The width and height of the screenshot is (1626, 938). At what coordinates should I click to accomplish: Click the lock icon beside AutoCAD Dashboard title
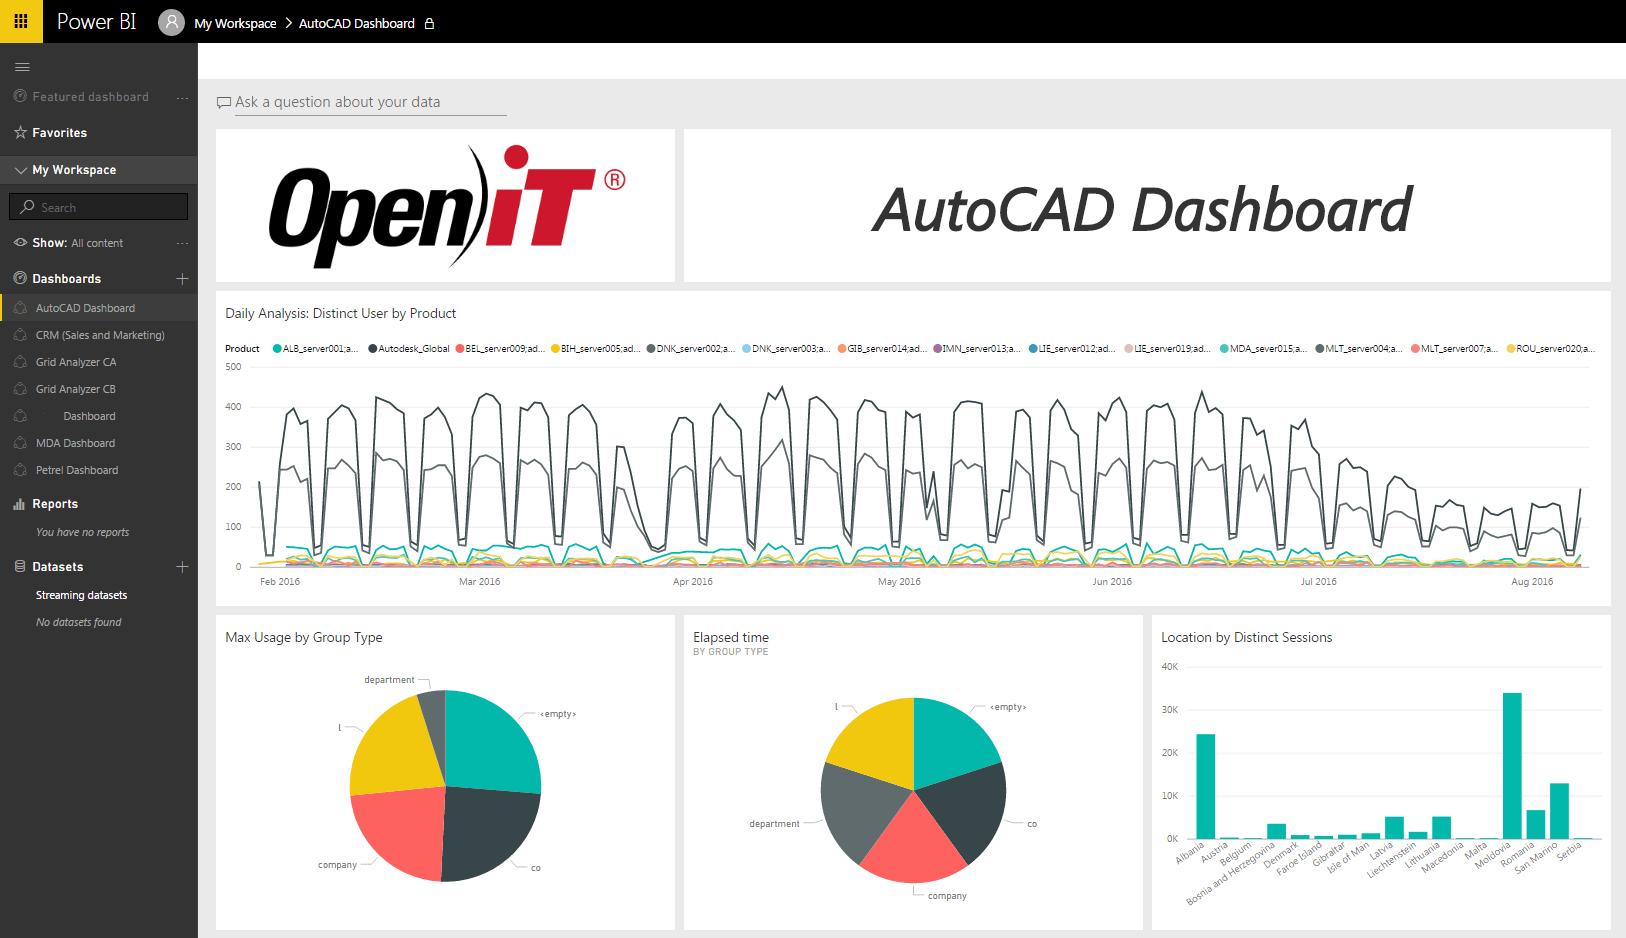click(429, 23)
